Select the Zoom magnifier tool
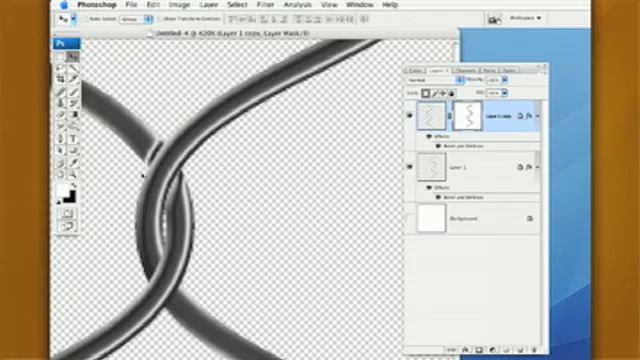This screenshot has width=640, height=360. coord(73,175)
